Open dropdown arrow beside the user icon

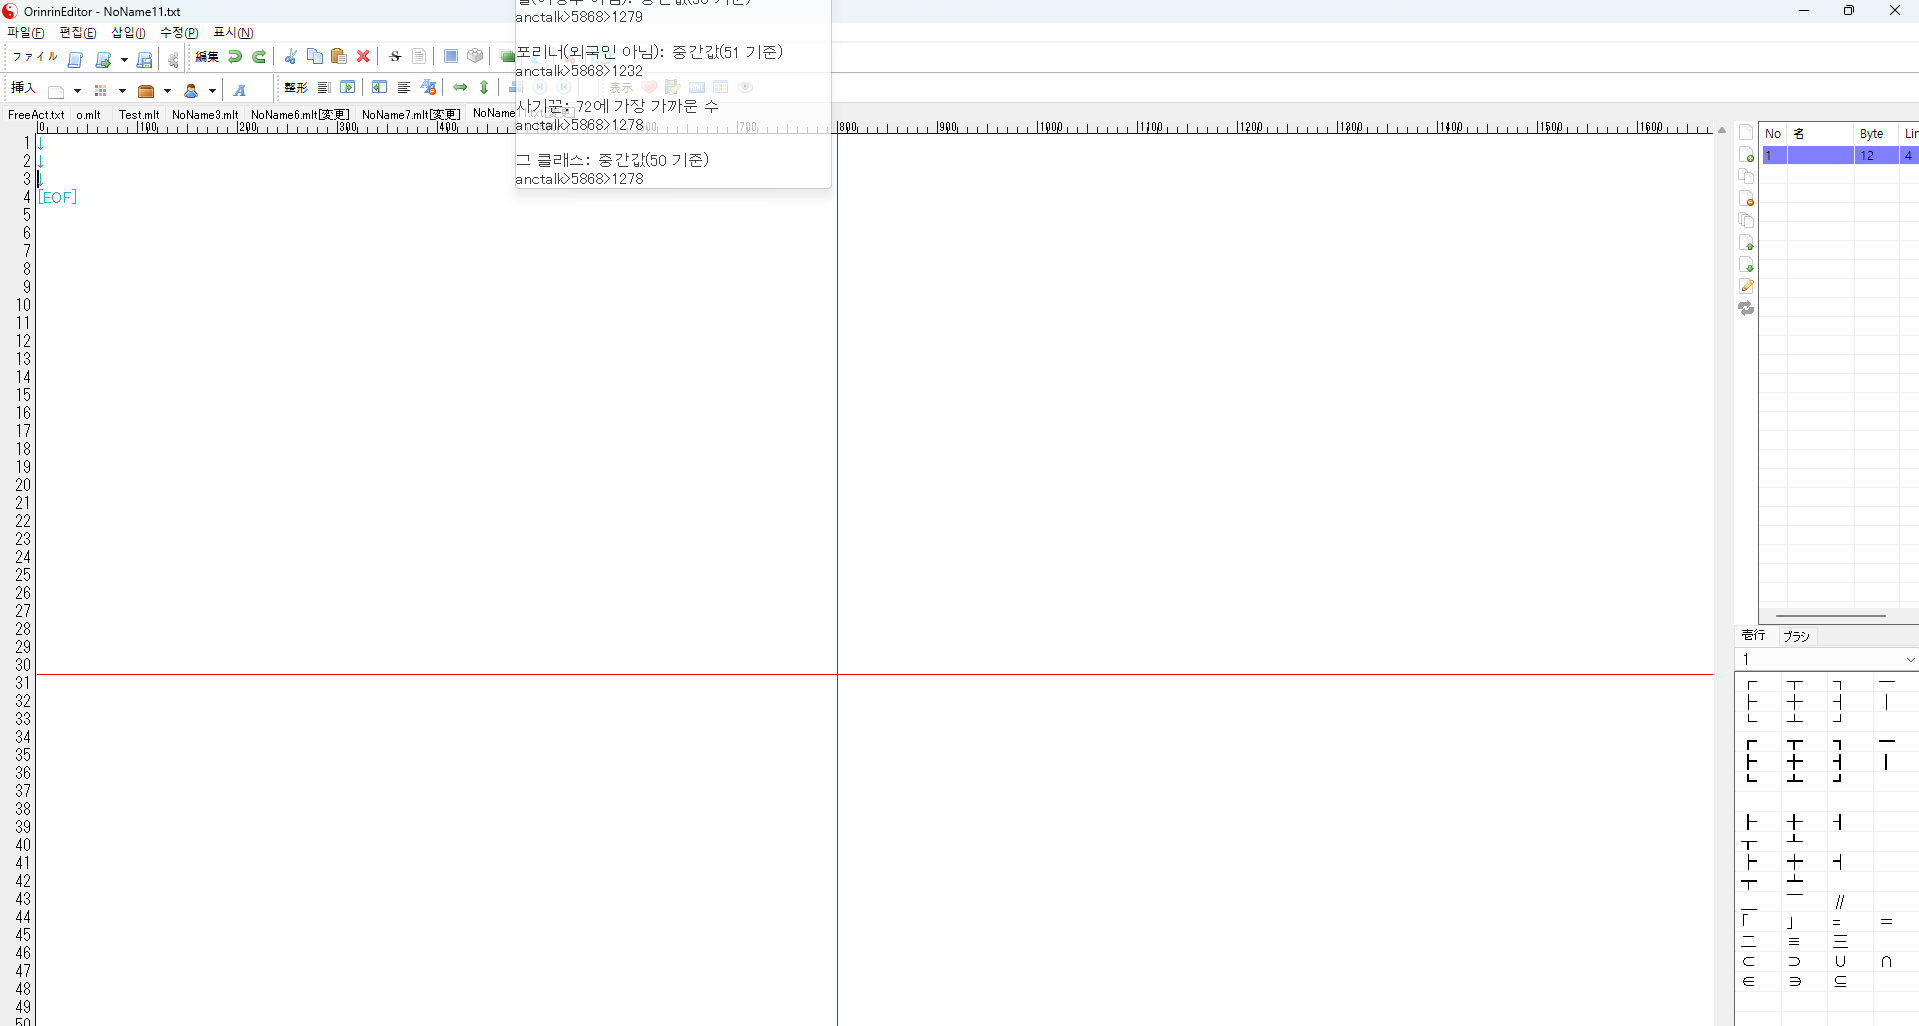[212, 91]
